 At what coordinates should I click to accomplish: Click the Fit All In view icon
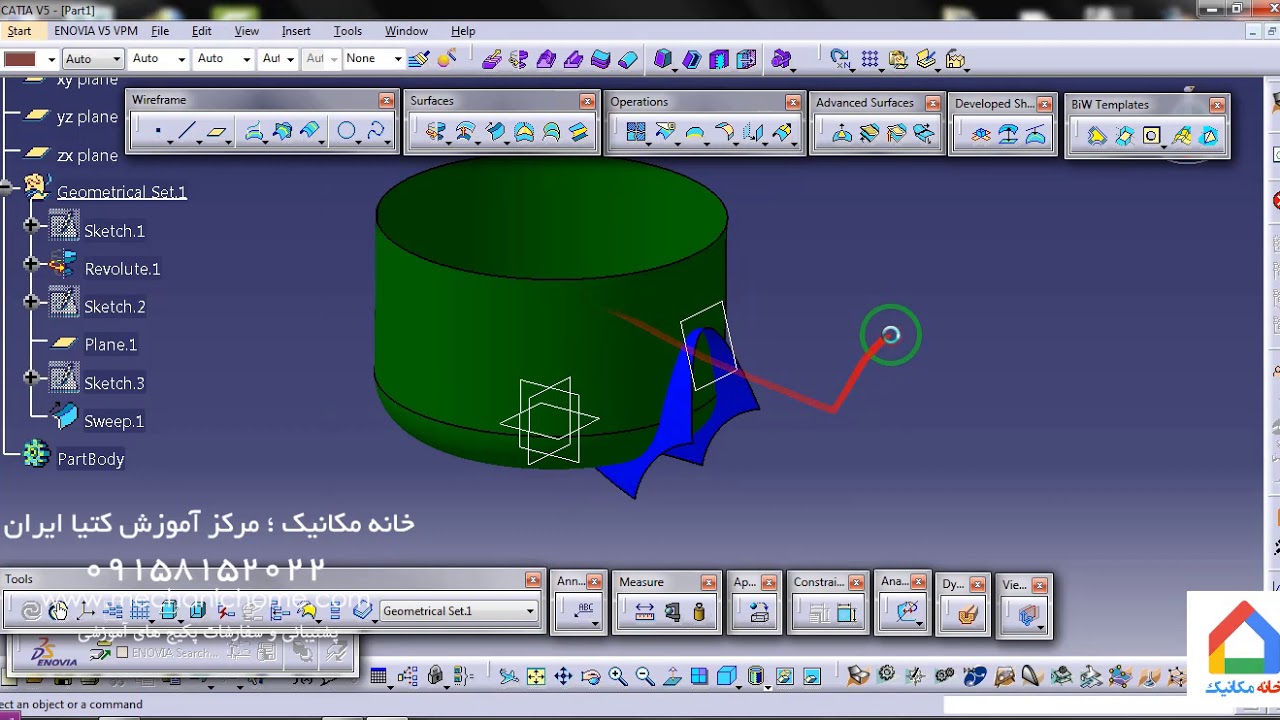(x=536, y=677)
